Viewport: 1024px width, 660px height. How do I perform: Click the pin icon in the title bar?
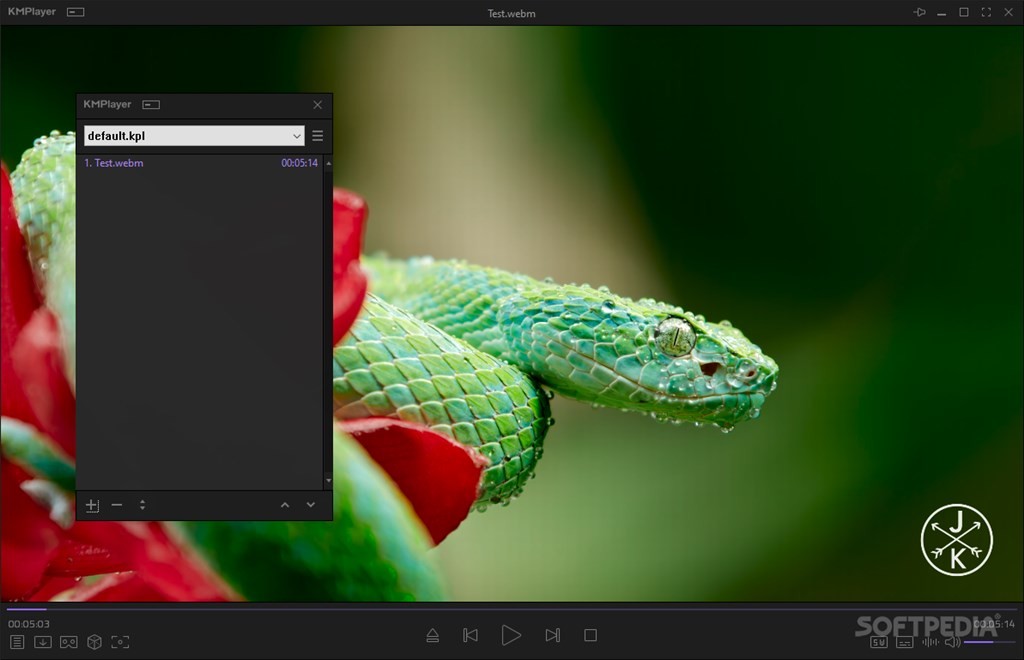[x=919, y=12]
